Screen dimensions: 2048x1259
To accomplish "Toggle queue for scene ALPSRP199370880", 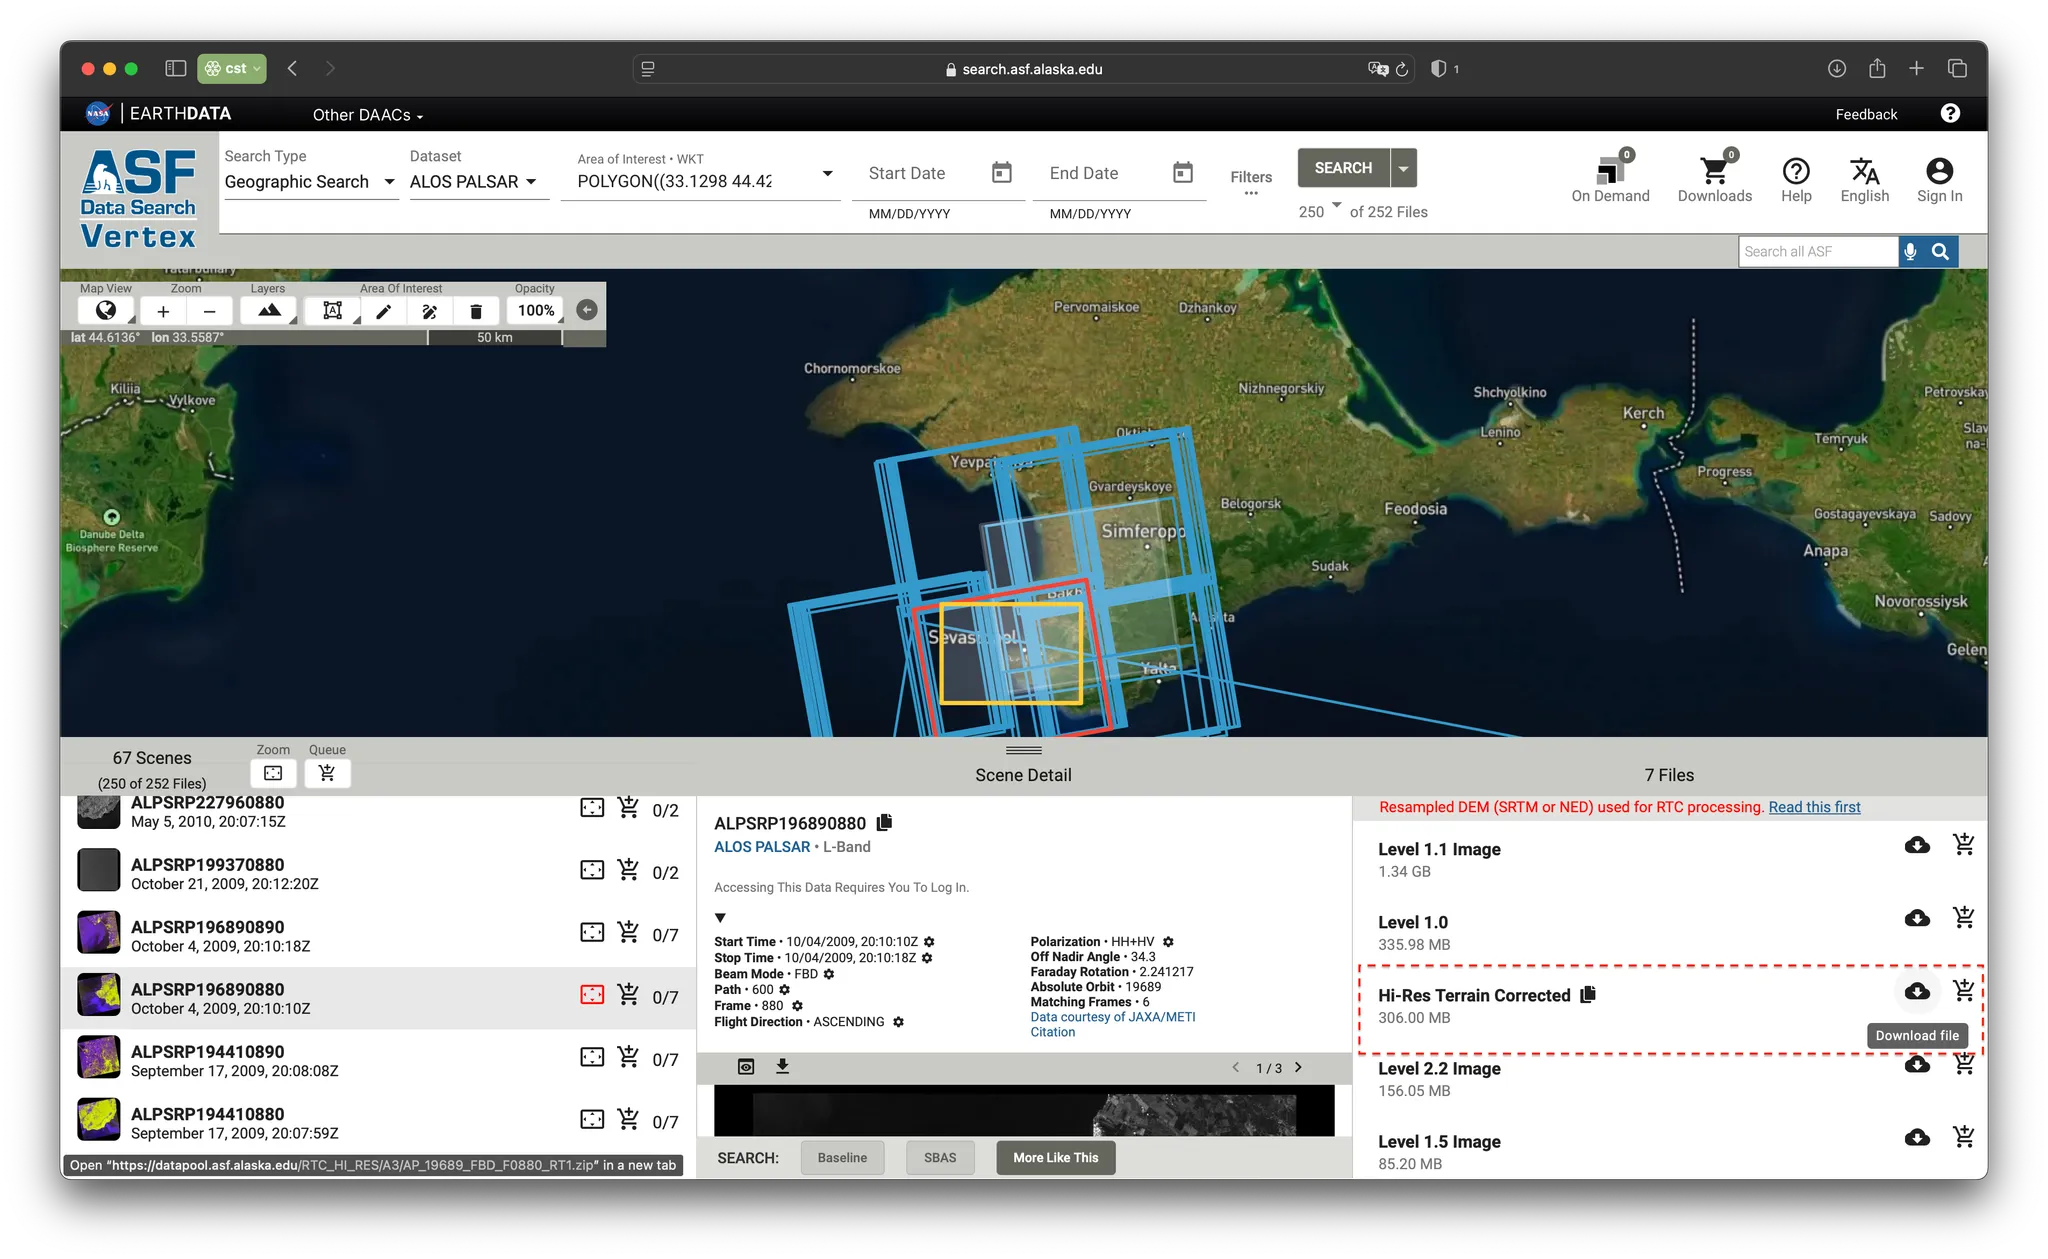I will [x=628, y=870].
